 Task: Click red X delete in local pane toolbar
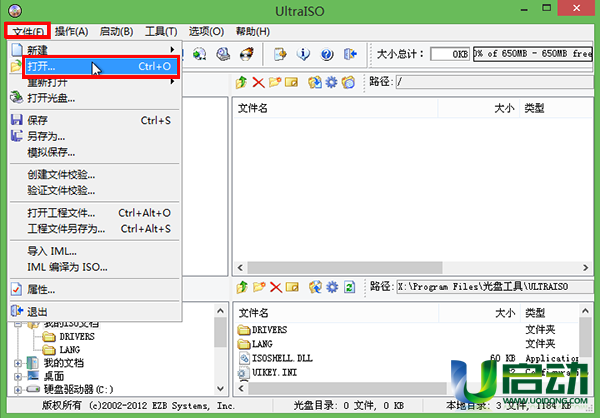pos(276,287)
